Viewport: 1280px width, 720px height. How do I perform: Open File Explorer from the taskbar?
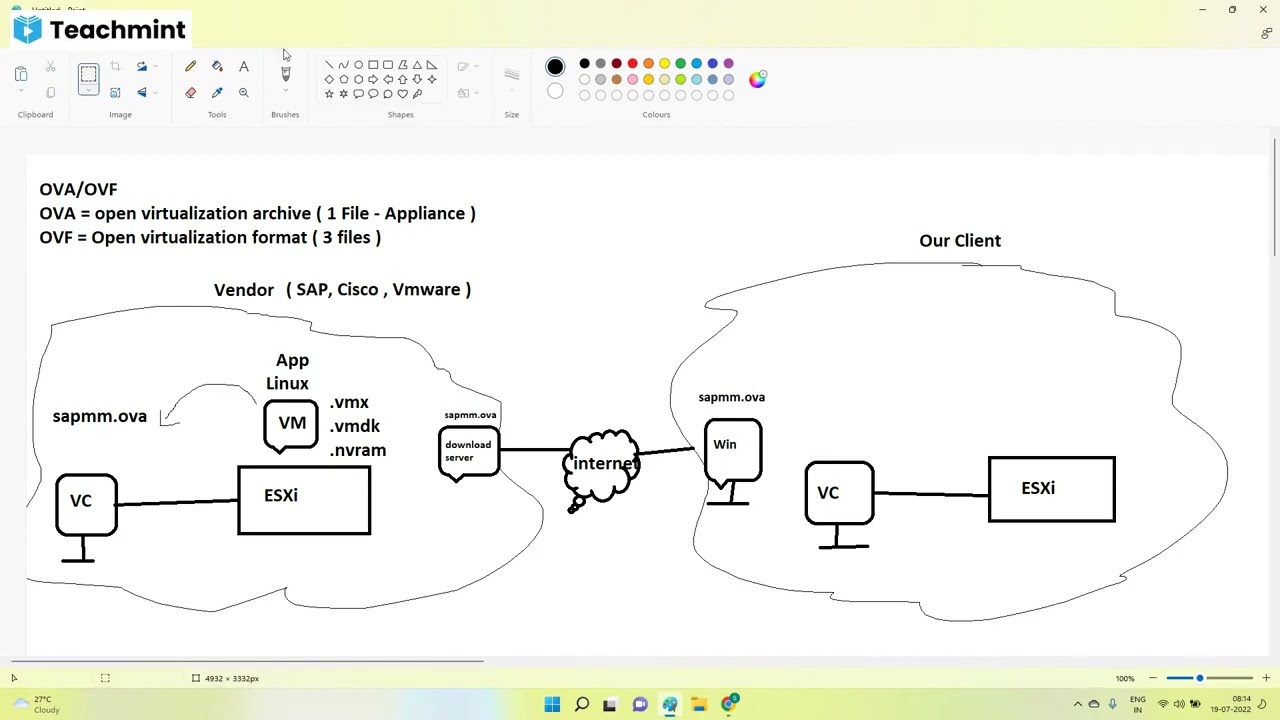tap(699, 705)
